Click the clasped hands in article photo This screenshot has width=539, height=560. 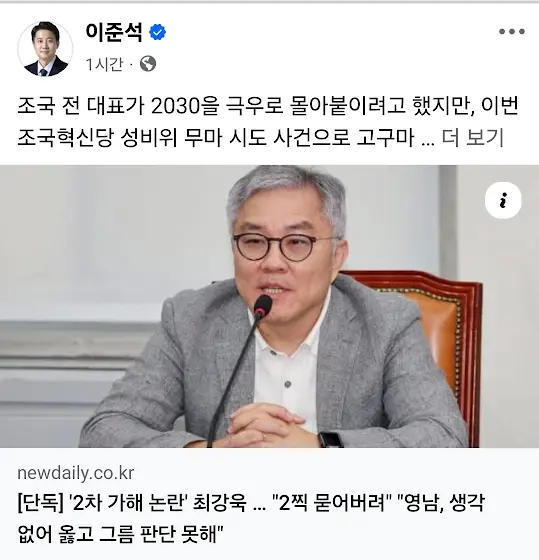[x=263, y=425]
